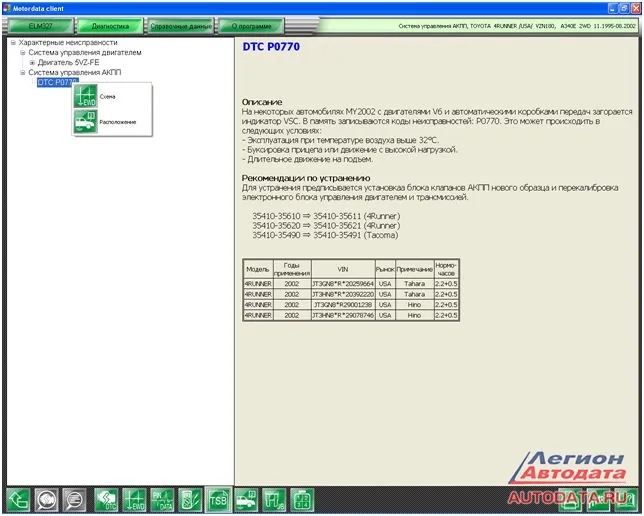Click the multimeter tester icon
This screenshot has width=644, height=516.
[x=190, y=500]
